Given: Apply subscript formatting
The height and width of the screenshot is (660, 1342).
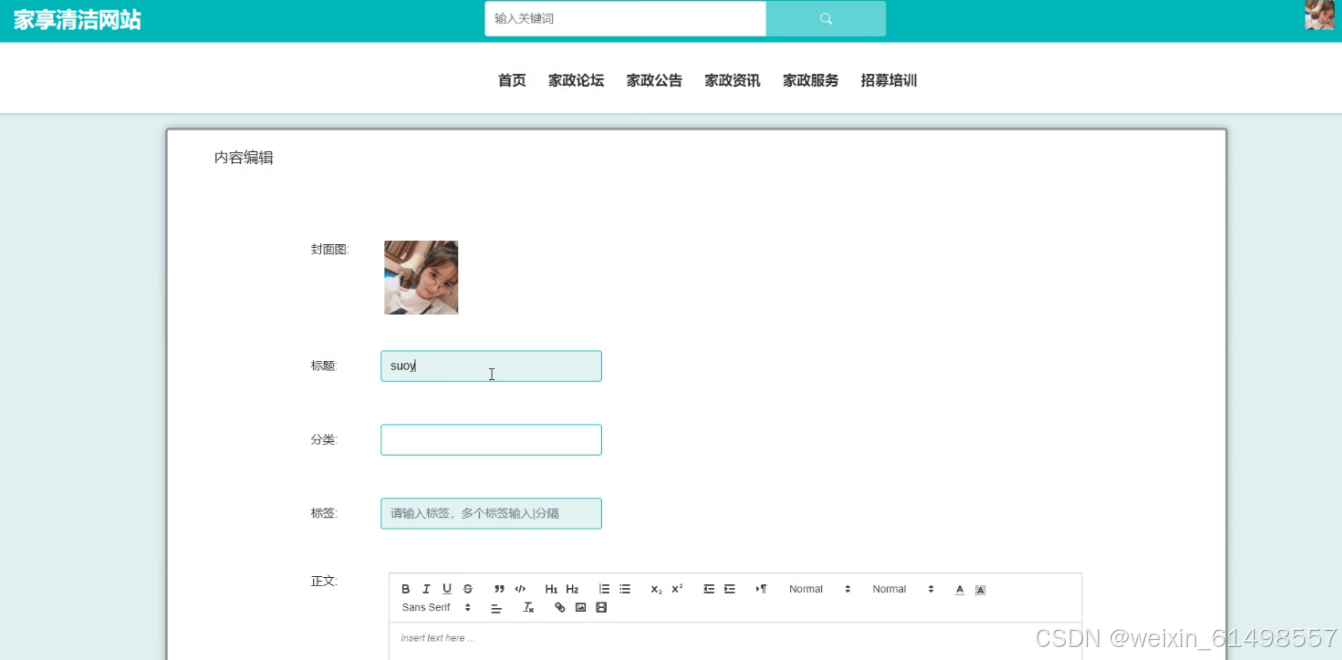Looking at the screenshot, I should 656,589.
